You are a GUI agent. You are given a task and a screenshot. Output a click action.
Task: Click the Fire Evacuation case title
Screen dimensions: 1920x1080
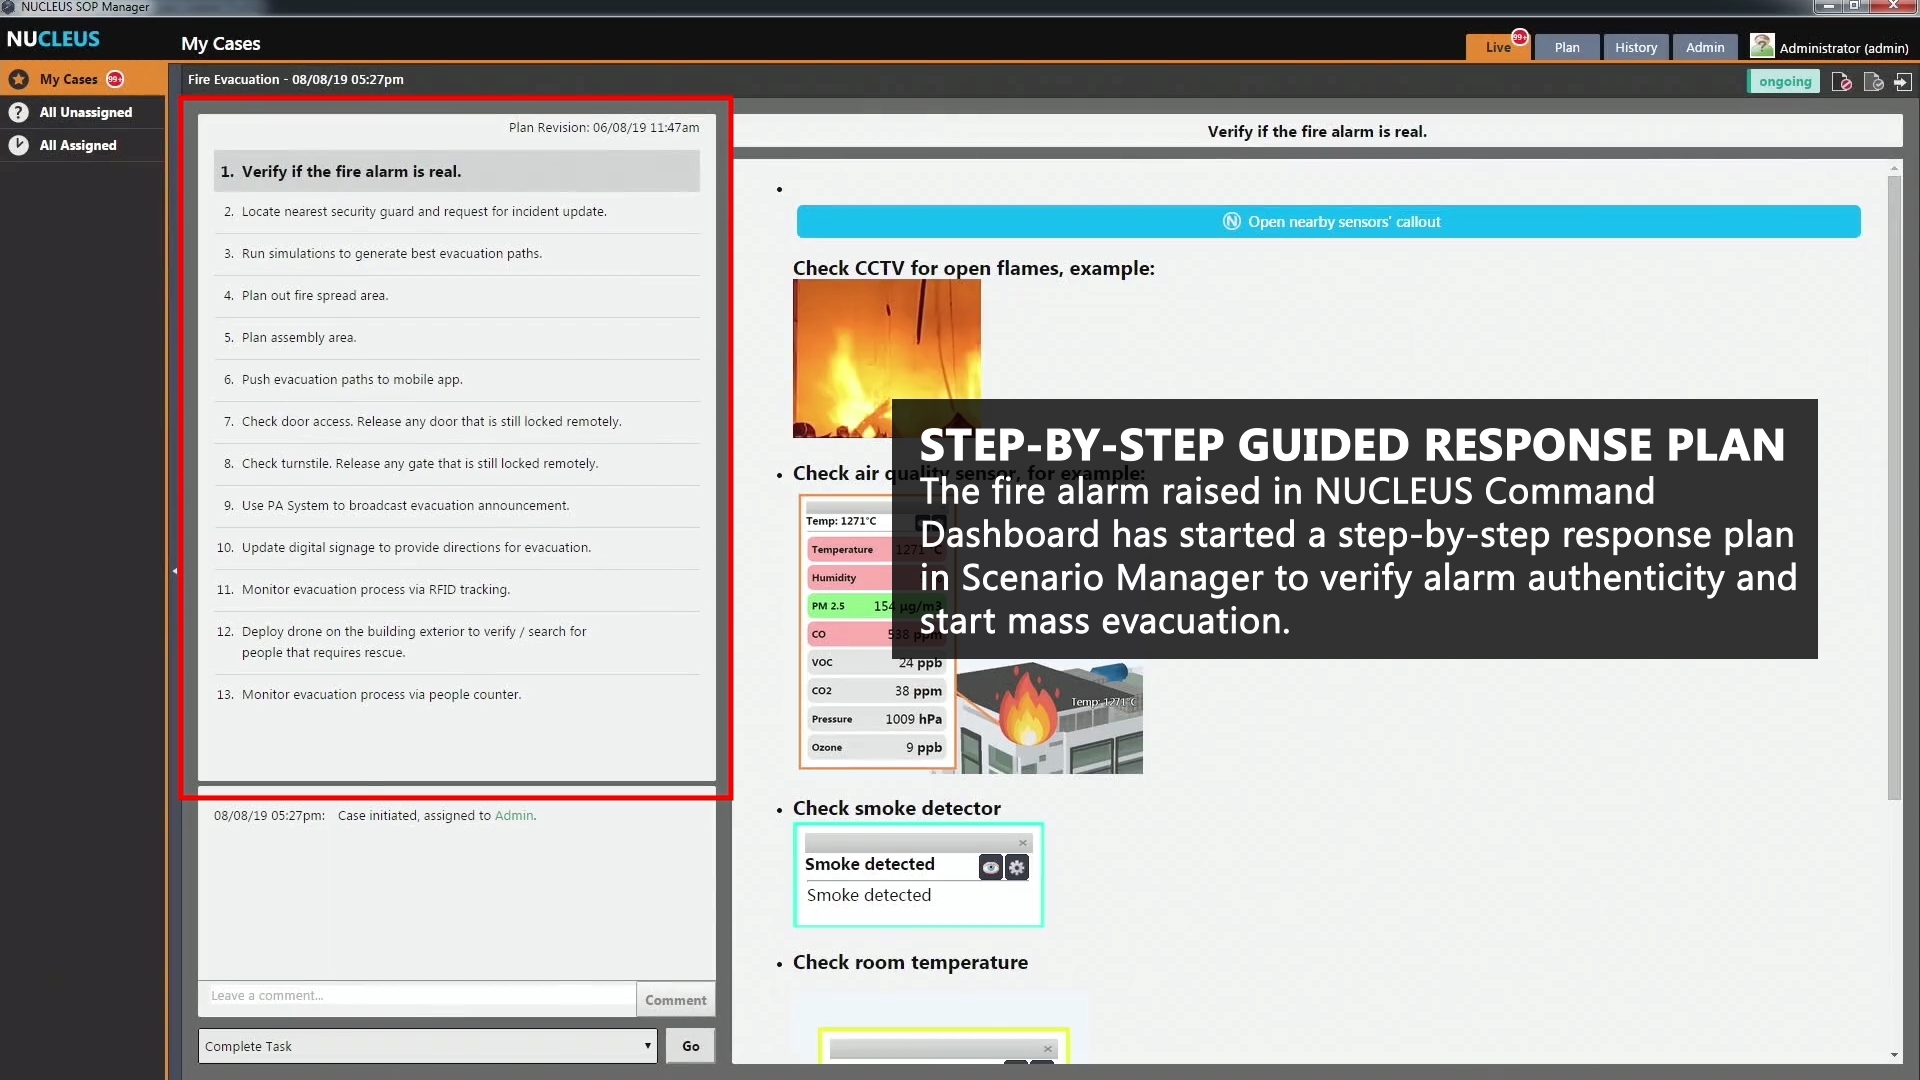pos(296,80)
